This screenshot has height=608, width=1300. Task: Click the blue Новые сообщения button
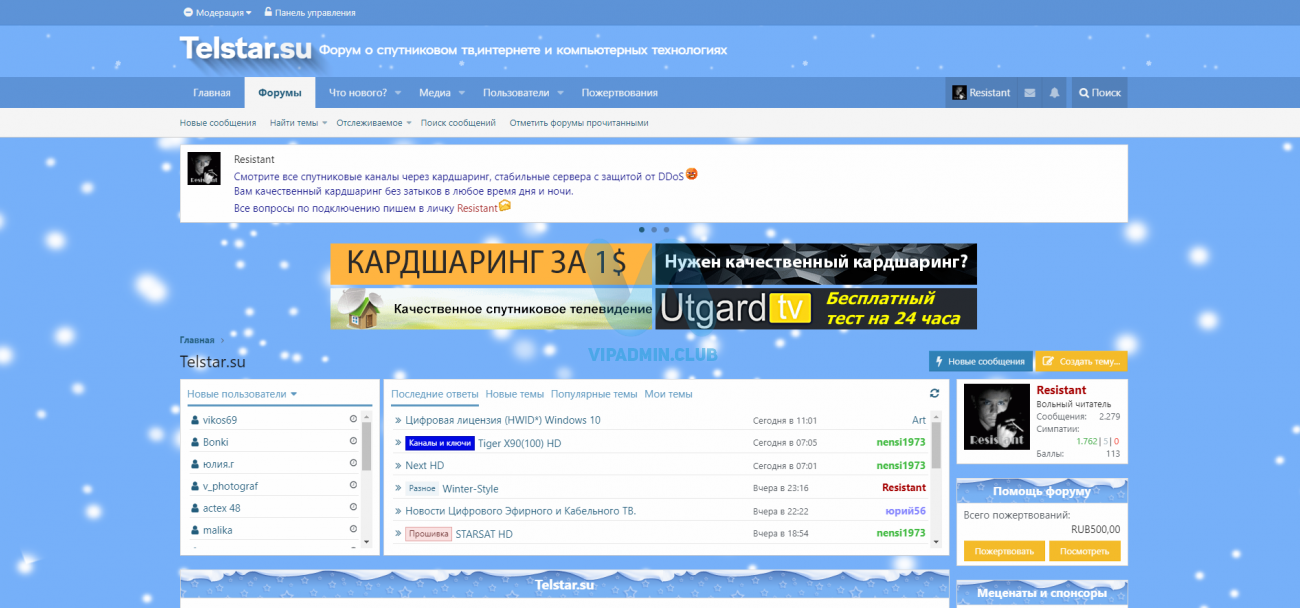pyautogui.click(x=979, y=361)
